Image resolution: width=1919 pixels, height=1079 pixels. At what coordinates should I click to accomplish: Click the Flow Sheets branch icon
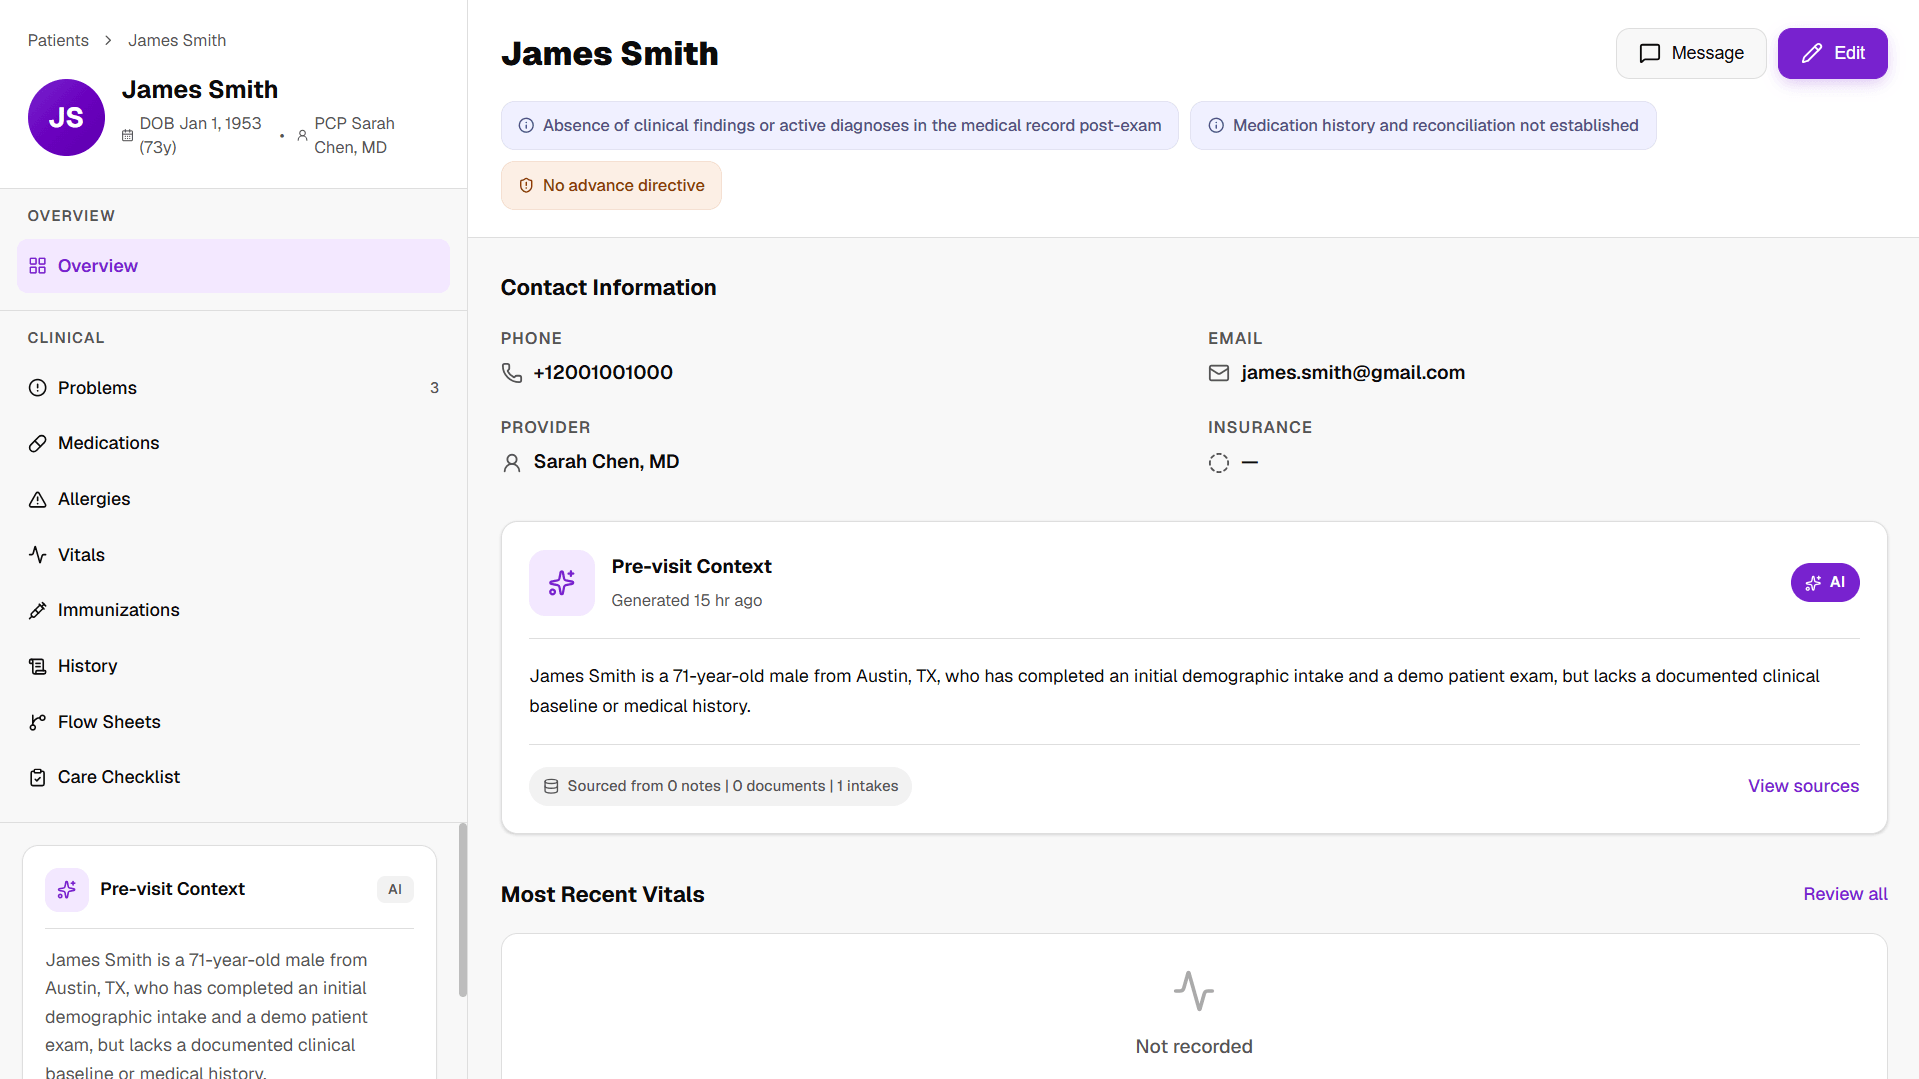38,722
